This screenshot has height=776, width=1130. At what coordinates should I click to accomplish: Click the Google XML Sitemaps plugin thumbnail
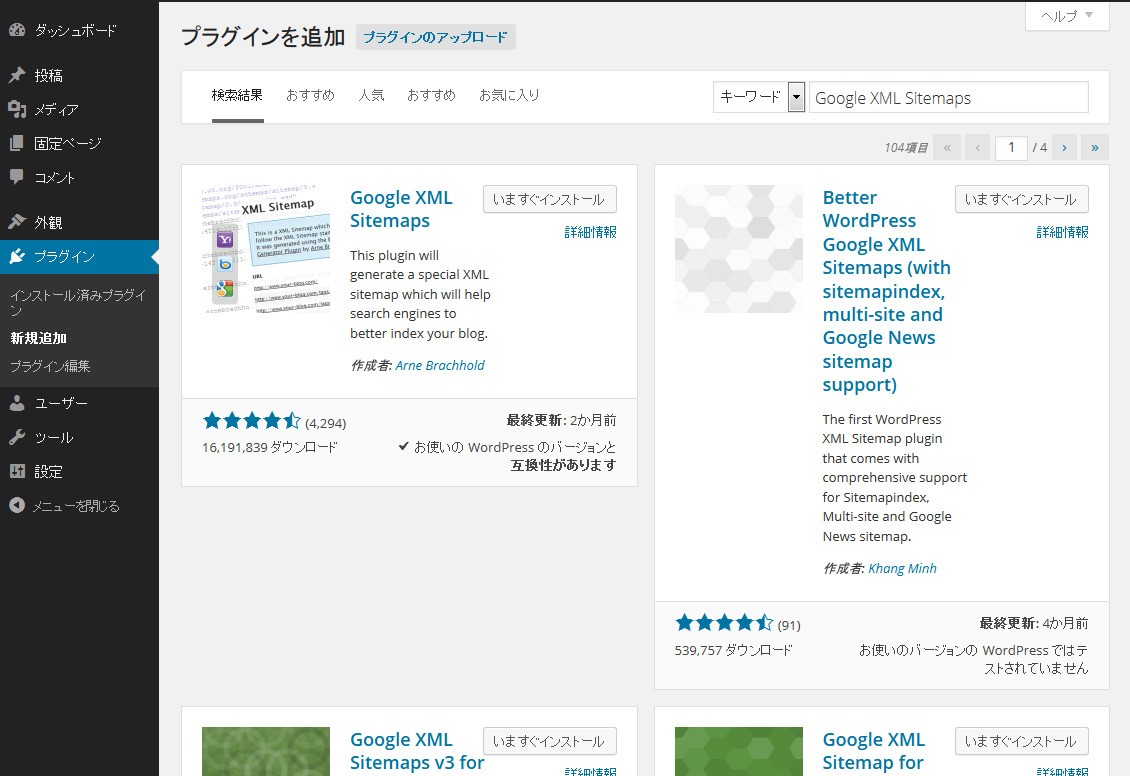tap(266, 249)
